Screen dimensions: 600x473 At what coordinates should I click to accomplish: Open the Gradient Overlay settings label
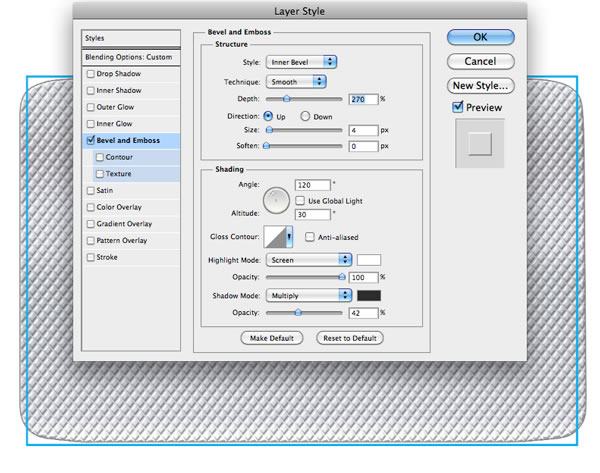click(124, 224)
